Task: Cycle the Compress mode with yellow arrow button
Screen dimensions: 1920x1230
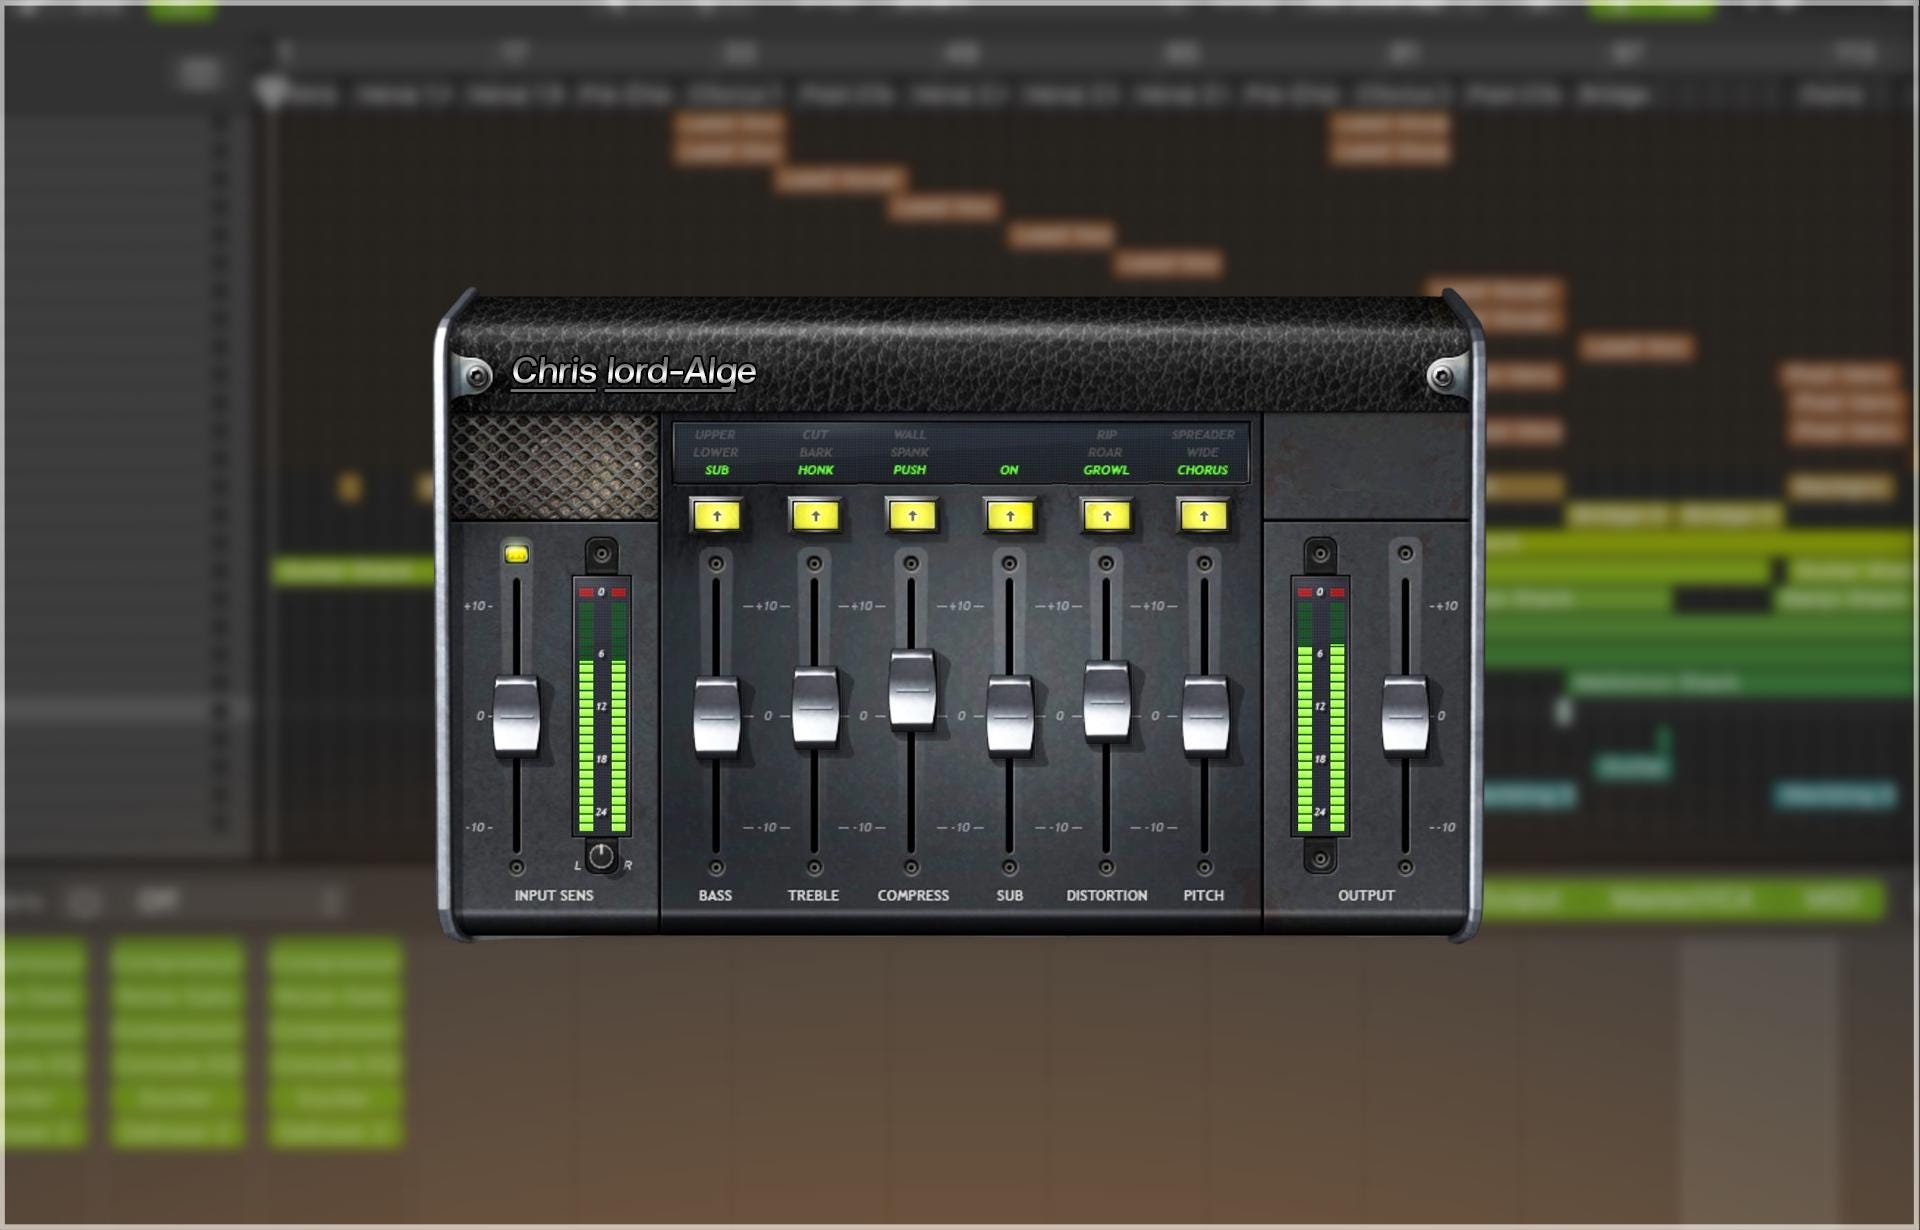Action: 912,516
